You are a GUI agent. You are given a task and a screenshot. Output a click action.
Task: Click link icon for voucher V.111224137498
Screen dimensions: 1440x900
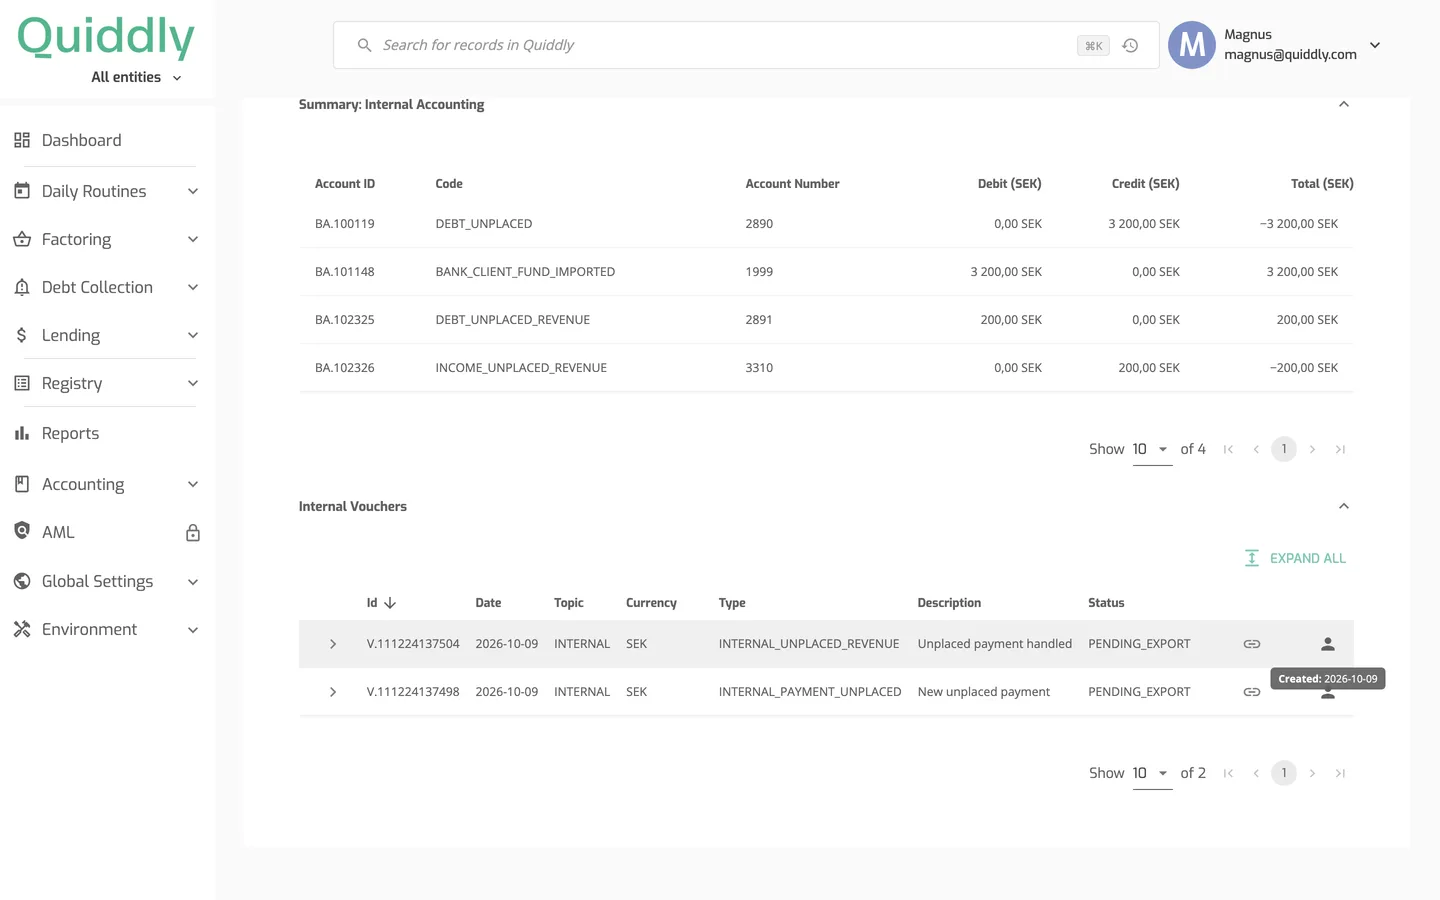click(x=1252, y=692)
